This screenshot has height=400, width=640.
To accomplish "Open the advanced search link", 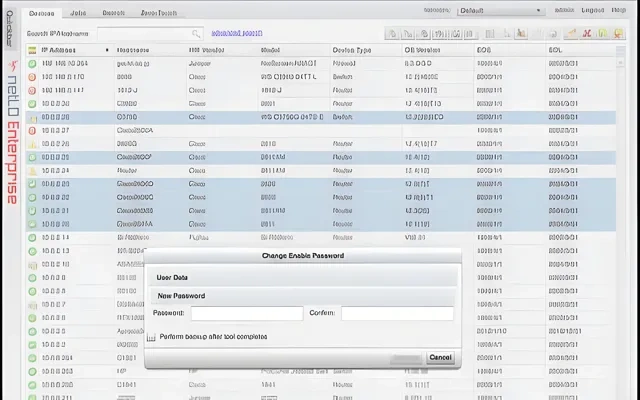I will tap(237, 33).
